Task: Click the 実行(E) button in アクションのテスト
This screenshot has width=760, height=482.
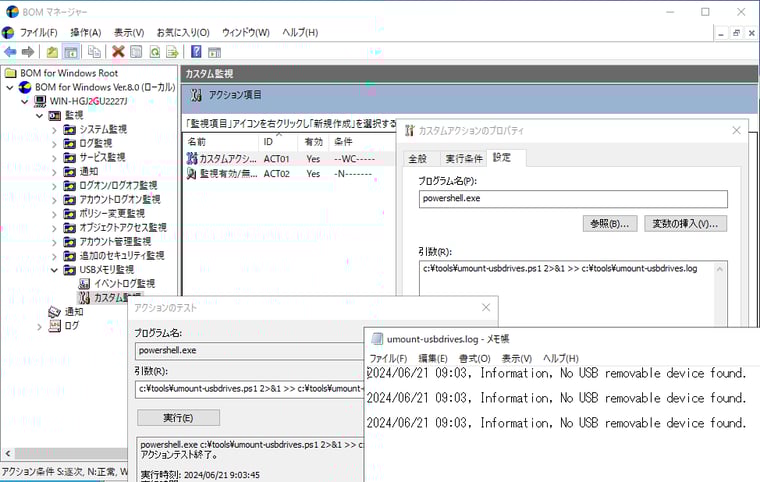Action: [x=178, y=418]
